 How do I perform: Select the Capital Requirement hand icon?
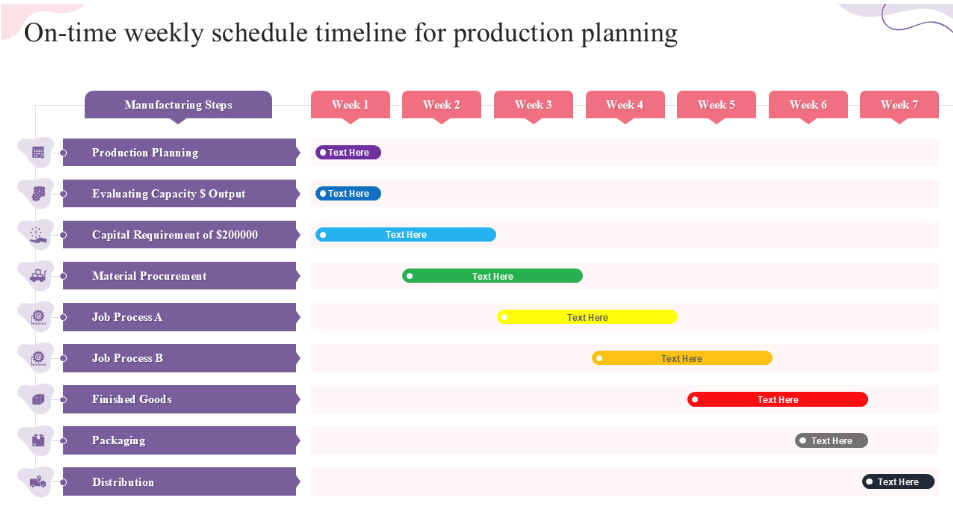click(x=38, y=235)
